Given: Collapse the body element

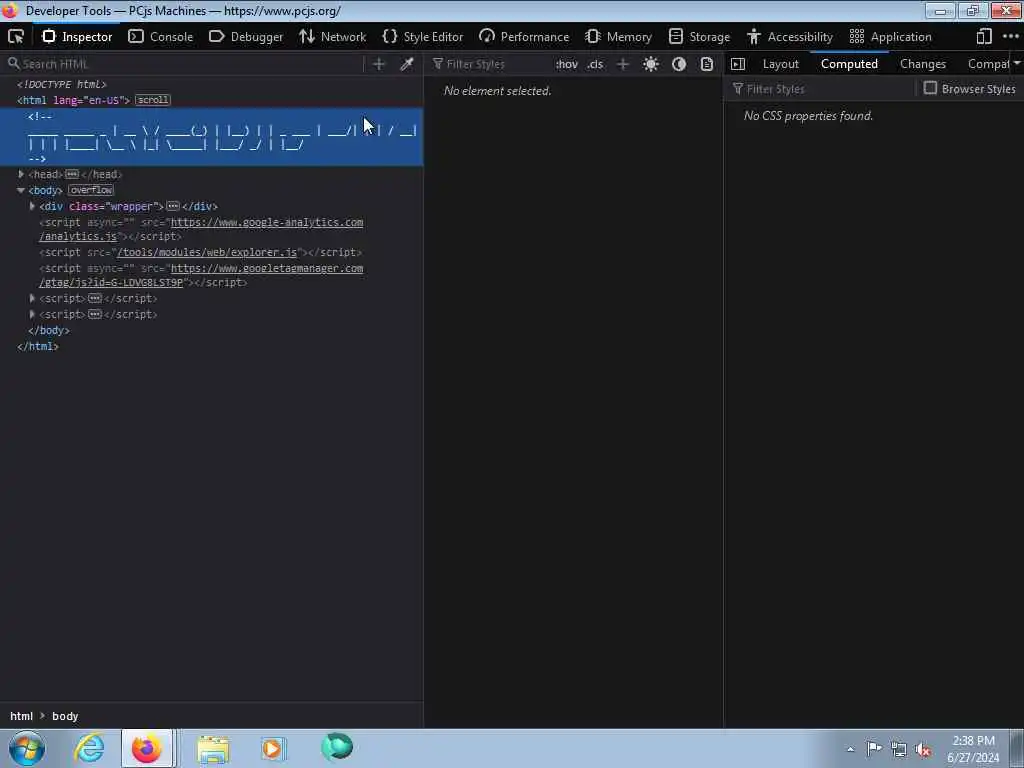Looking at the screenshot, I should click(21, 190).
